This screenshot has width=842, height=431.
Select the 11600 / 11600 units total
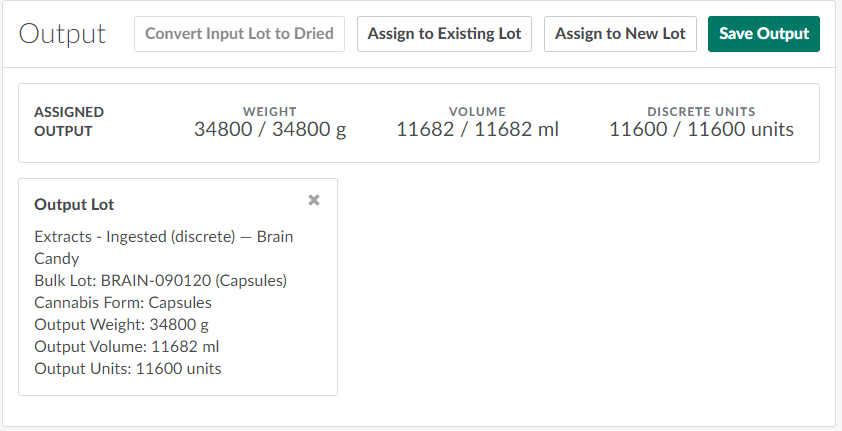coord(701,130)
